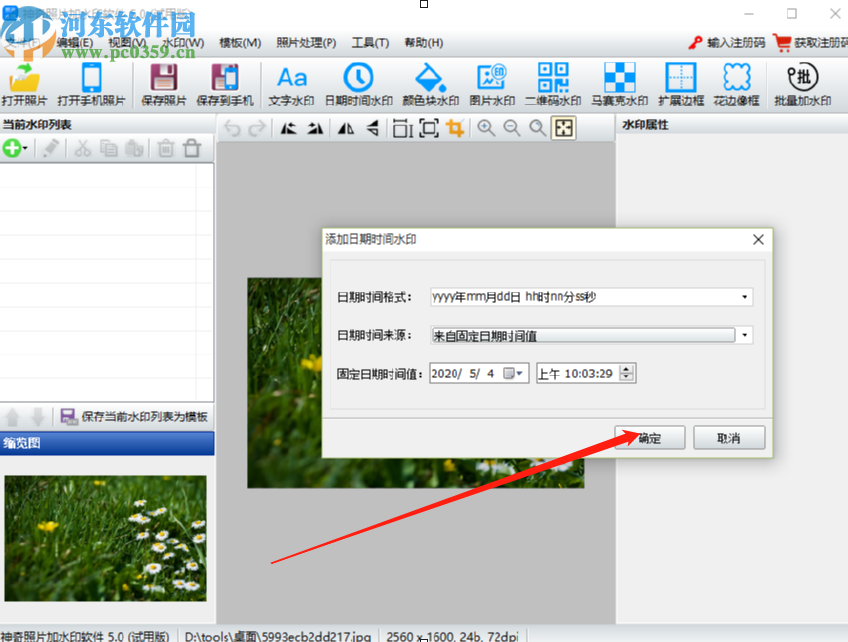Open the 帮助(H) menu
This screenshot has height=642, width=848.
tap(424, 43)
